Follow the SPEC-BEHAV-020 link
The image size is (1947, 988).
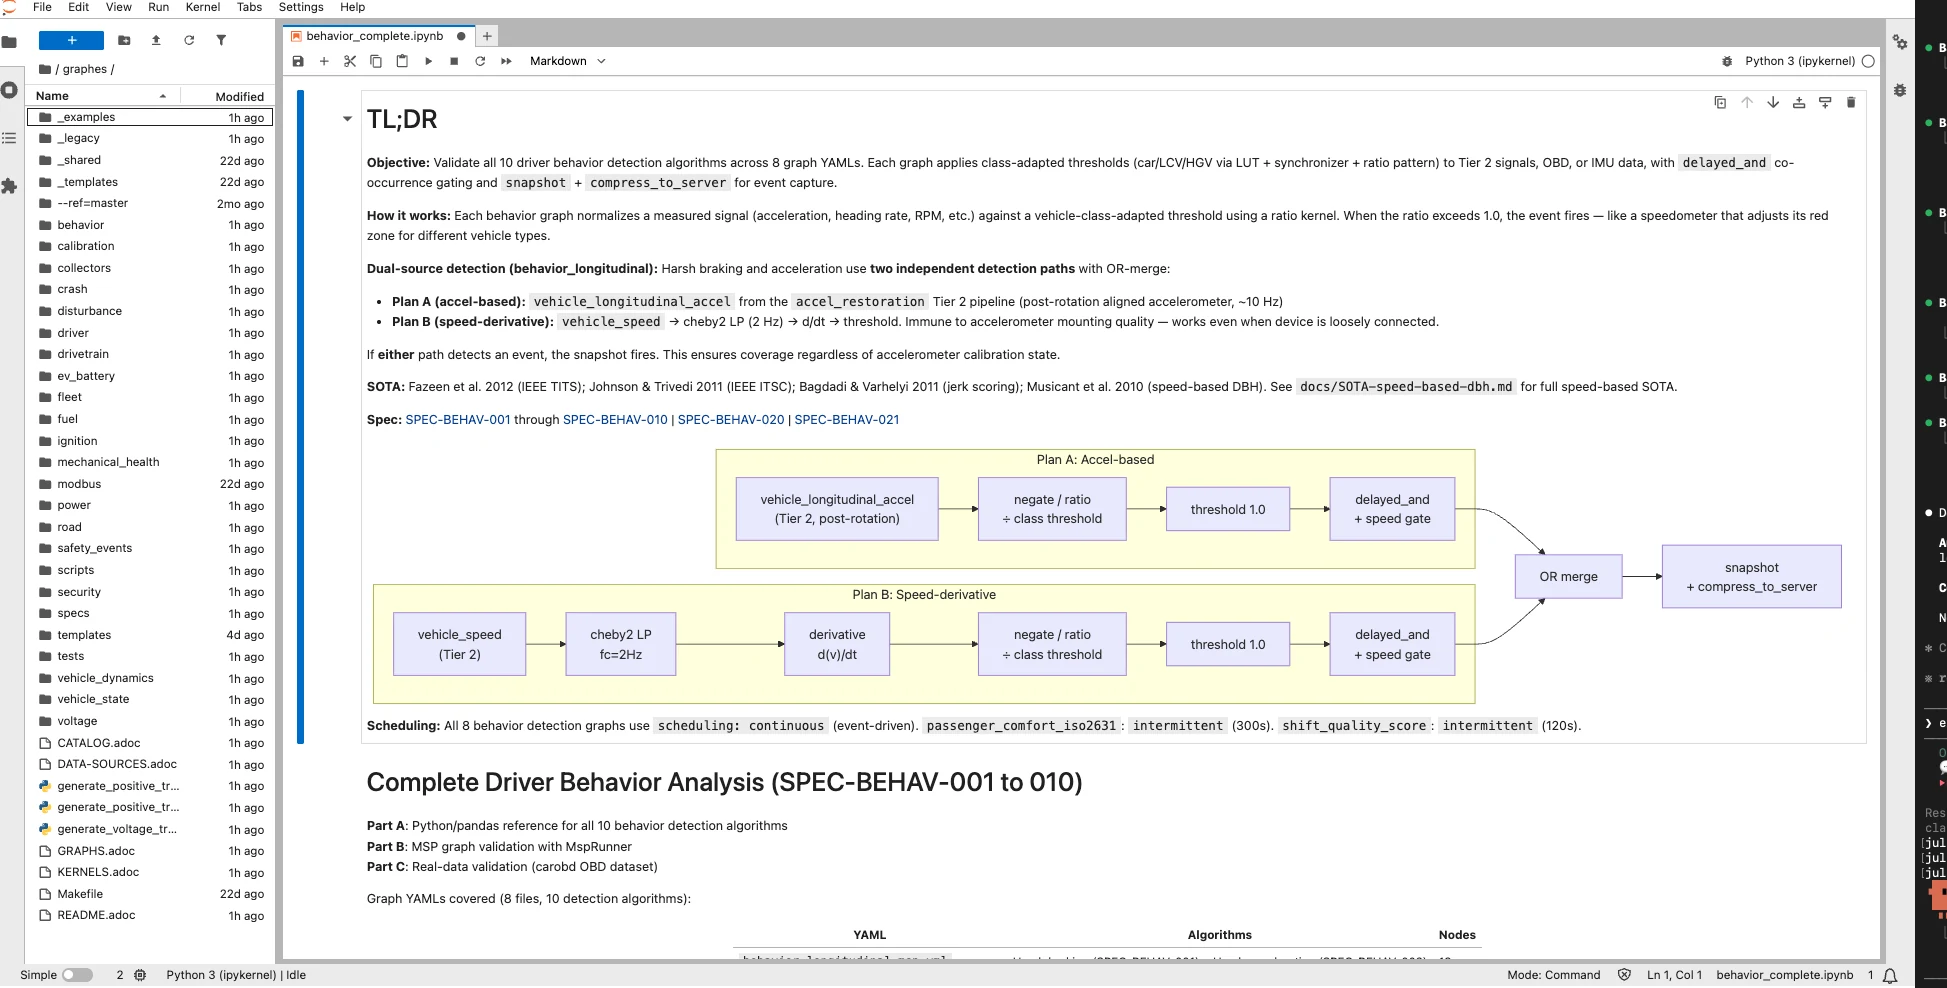pyautogui.click(x=731, y=420)
